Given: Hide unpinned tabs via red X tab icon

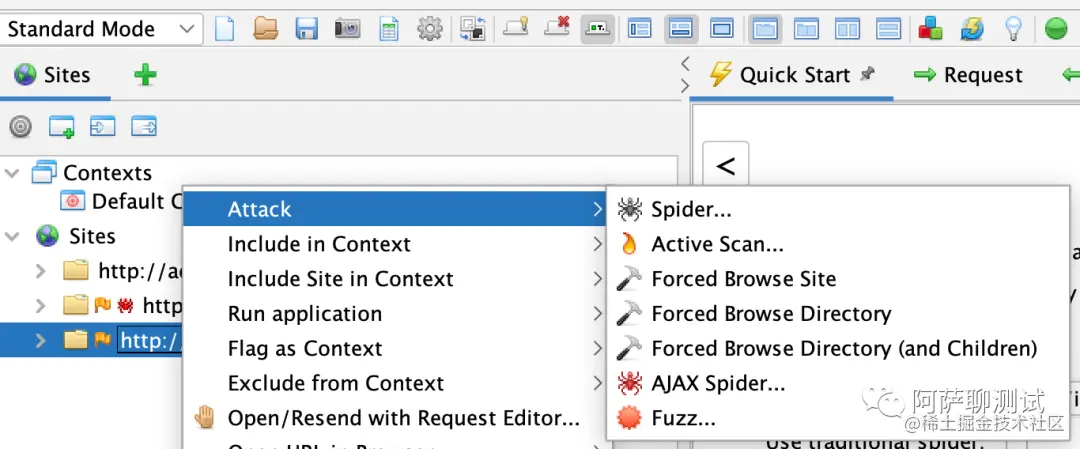Looking at the screenshot, I should [x=557, y=28].
